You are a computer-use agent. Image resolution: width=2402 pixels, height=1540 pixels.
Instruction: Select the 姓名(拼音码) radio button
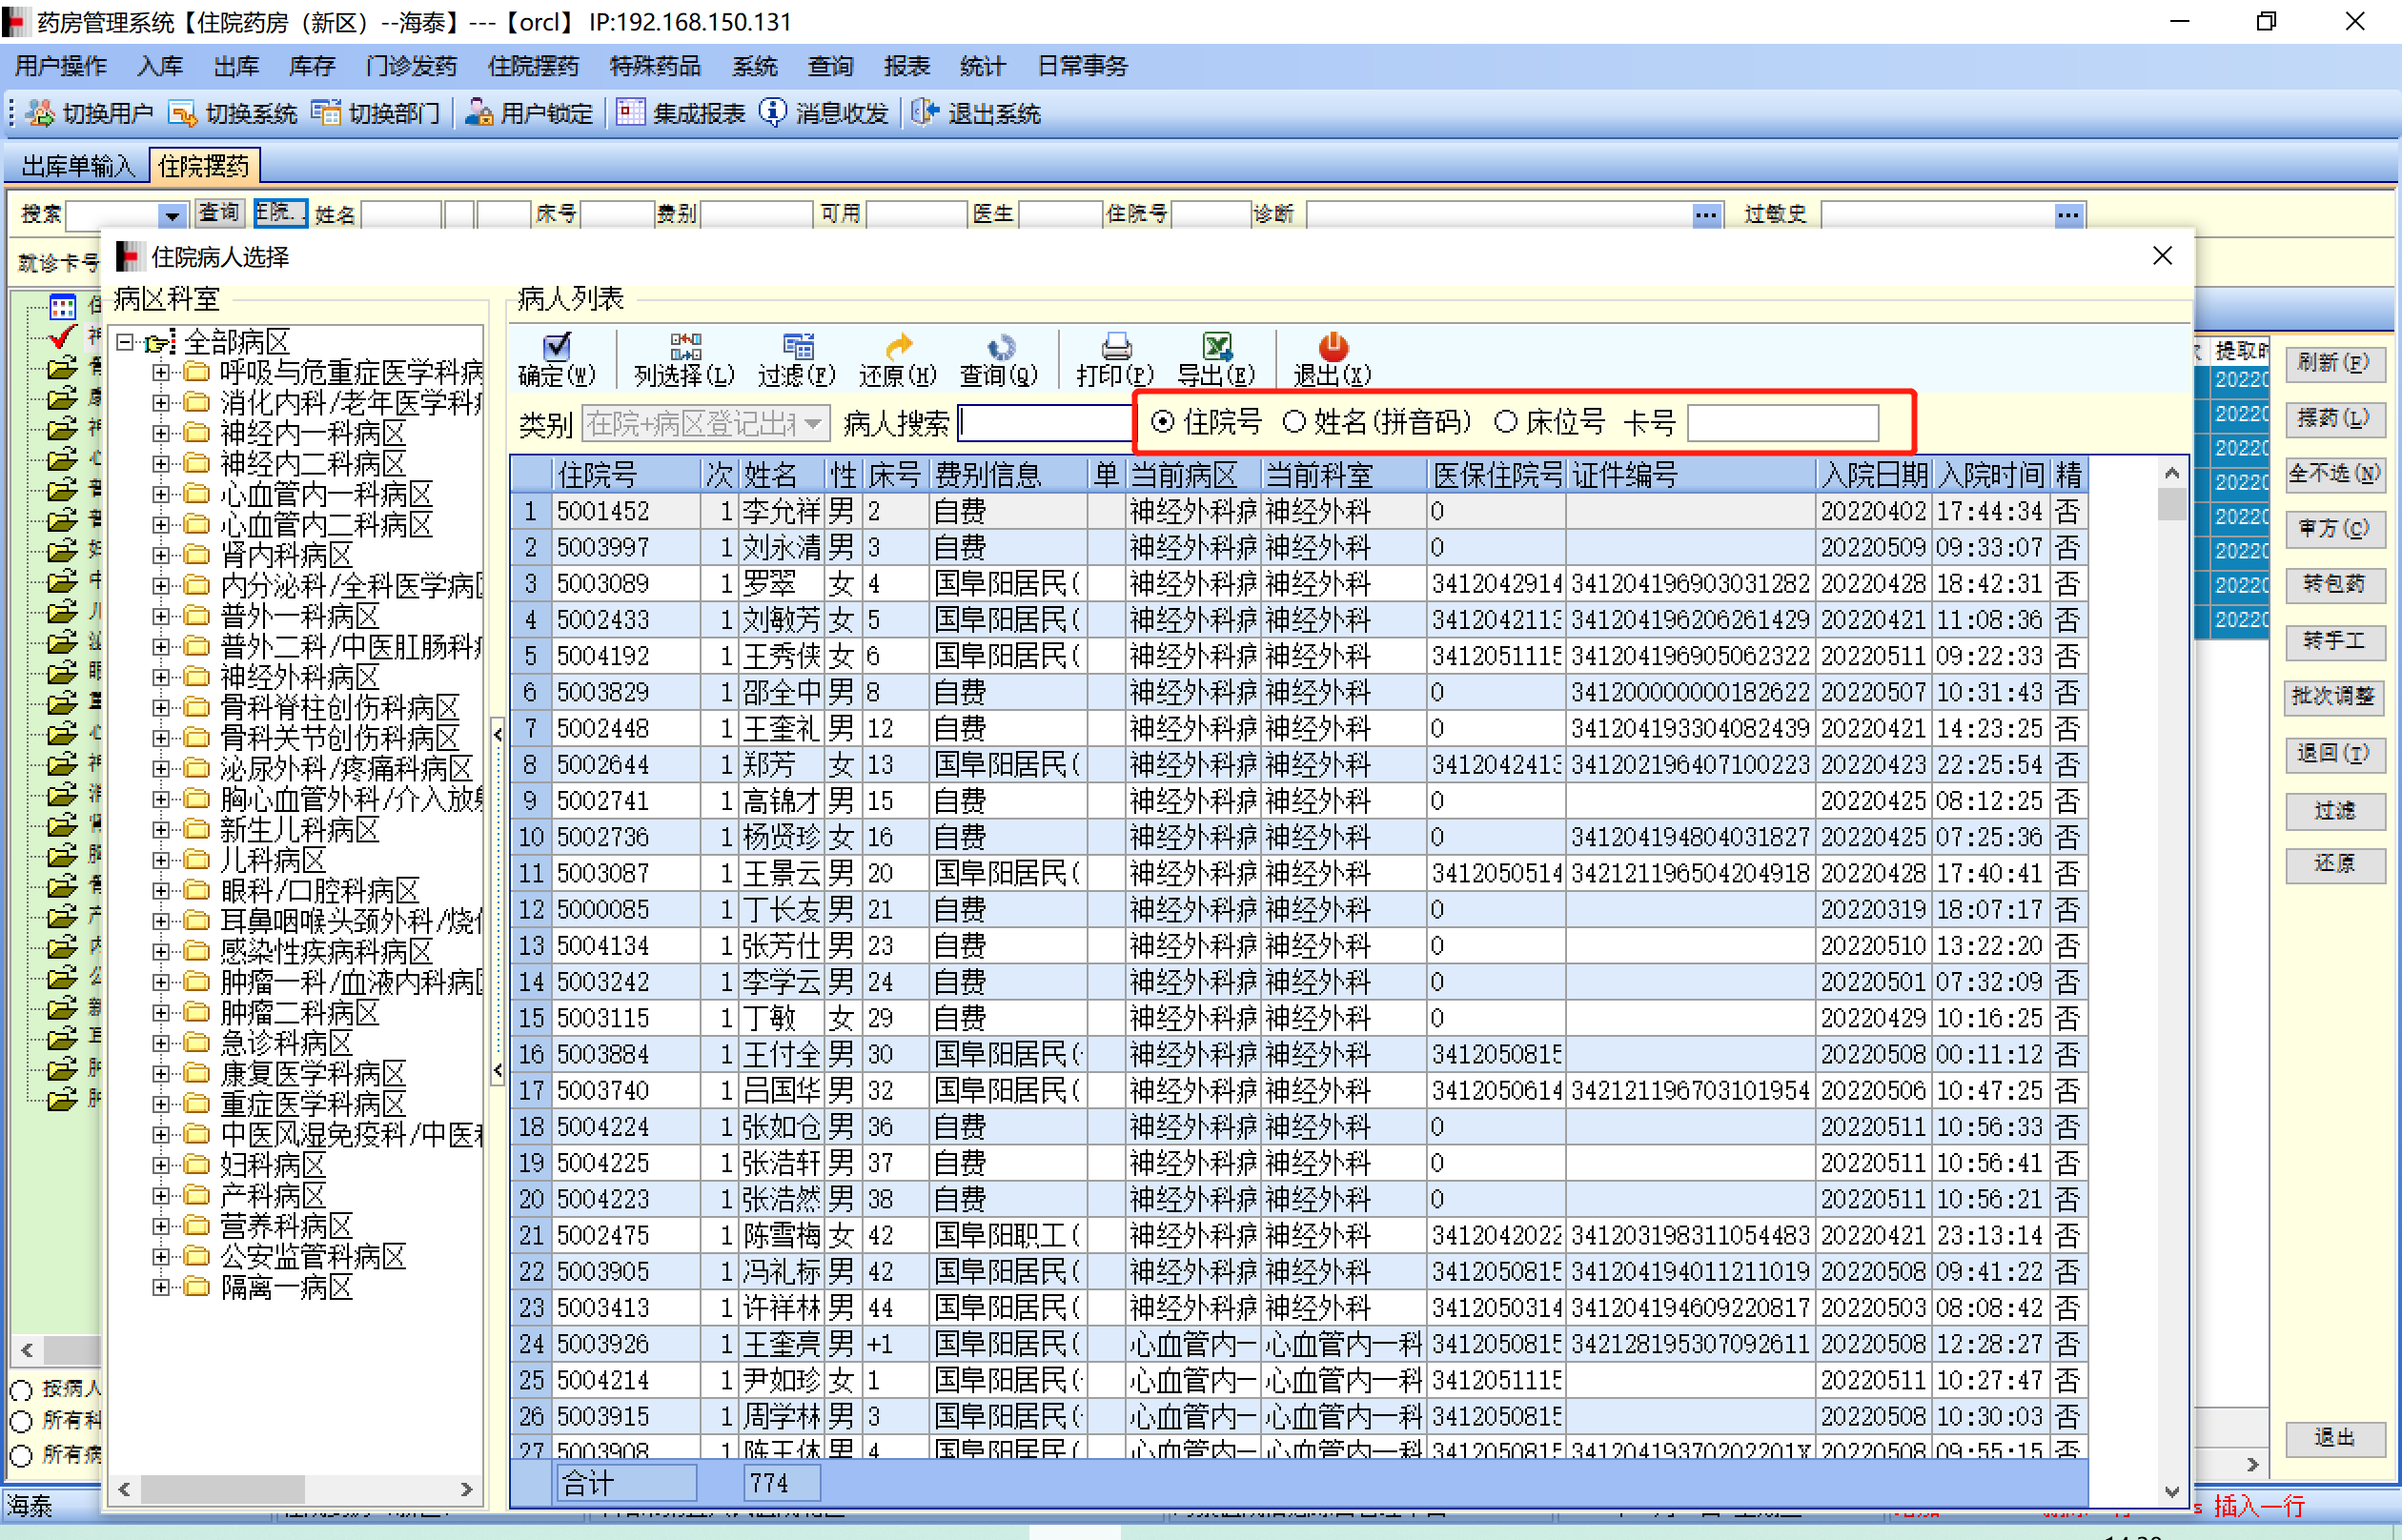pos(1295,422)
